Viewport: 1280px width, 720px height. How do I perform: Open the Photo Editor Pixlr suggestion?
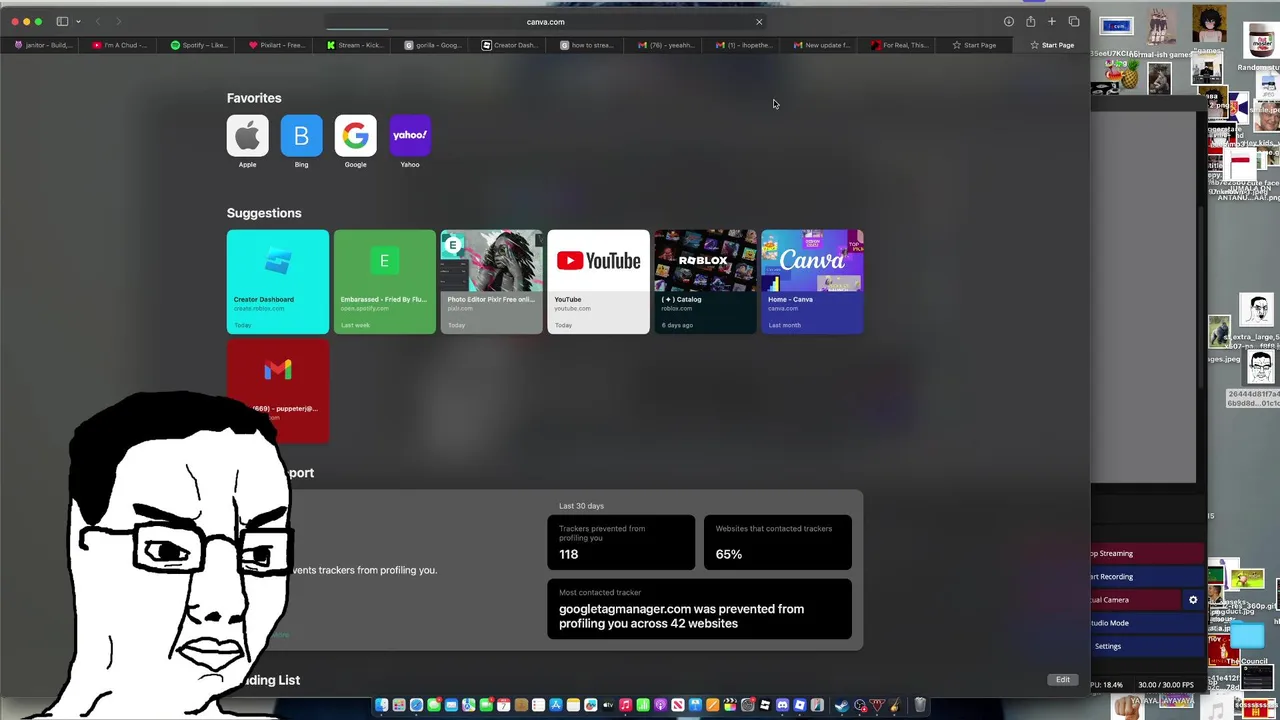[491, 282]
